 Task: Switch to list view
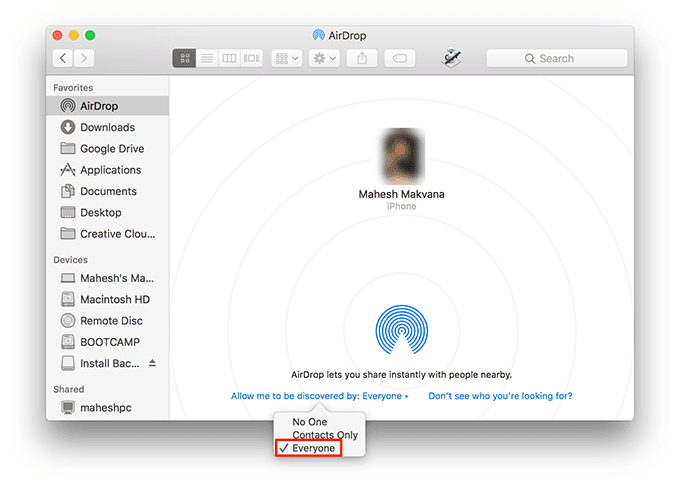pyautogui.click(x=207, y=58)
